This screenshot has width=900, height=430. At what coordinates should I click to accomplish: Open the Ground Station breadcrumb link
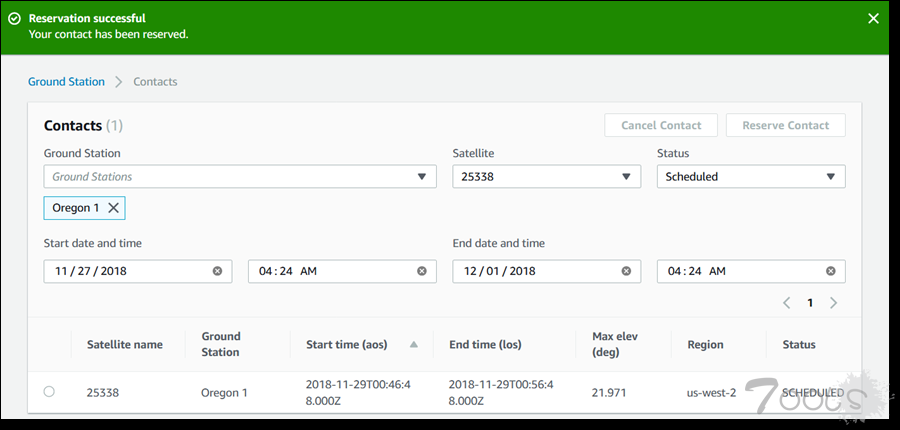point(66,81)
